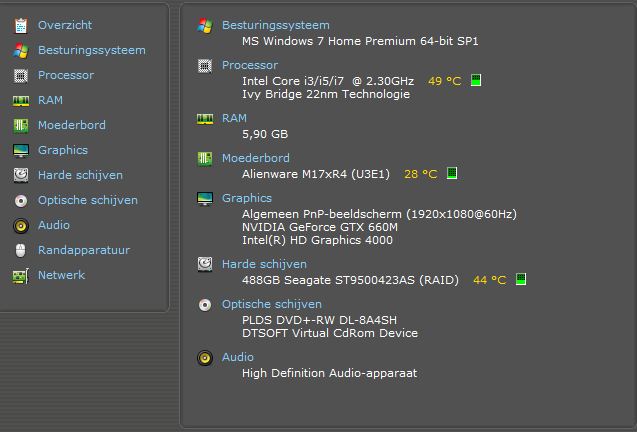Open the Harde schijven heading in summary
This screenshot has height=432, width=637.
[264, 264]
